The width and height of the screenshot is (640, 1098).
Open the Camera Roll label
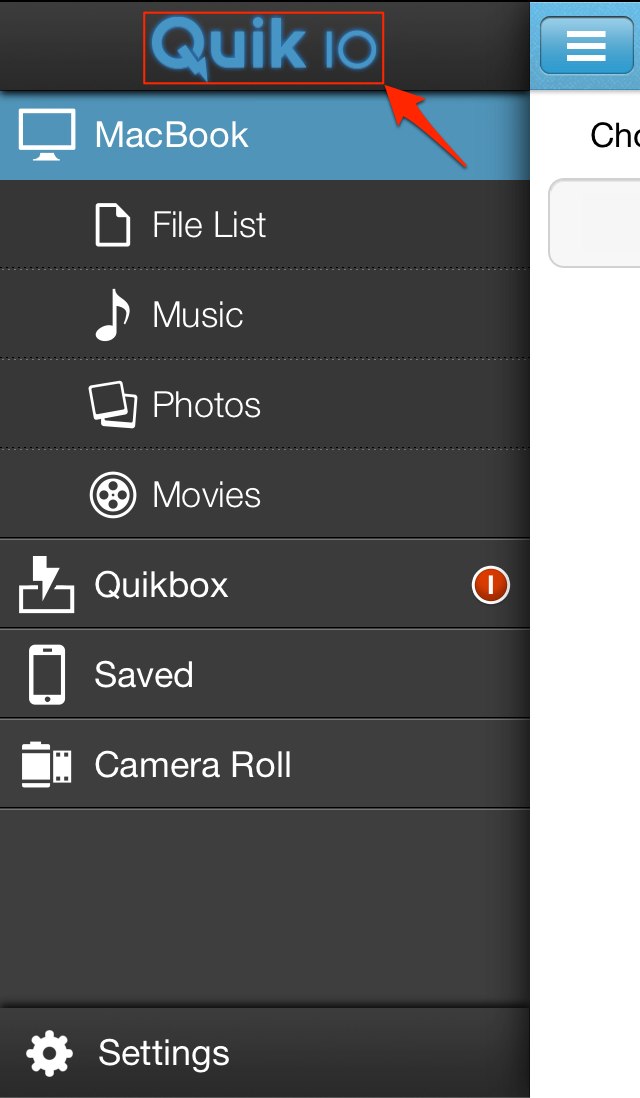pyautogui.click(x=193, y=765)
